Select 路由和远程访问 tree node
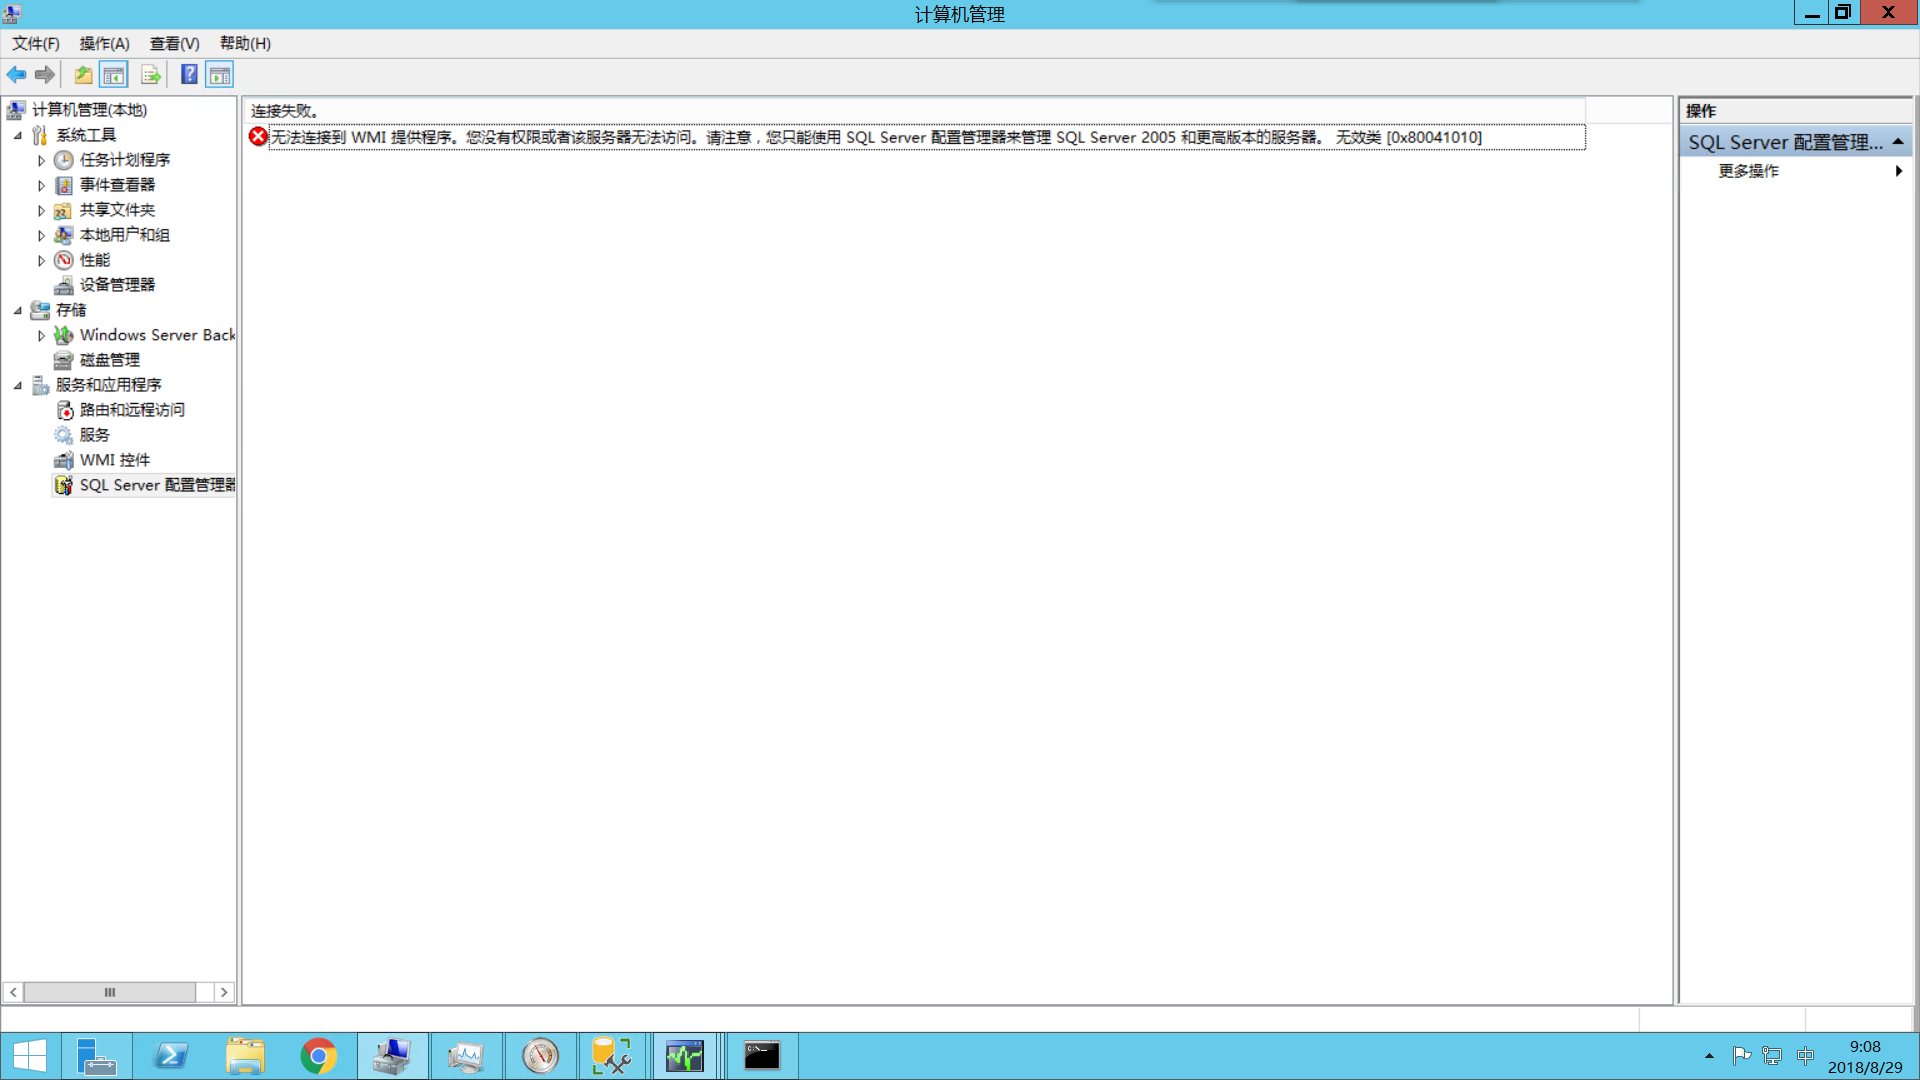 coord(132,410)
